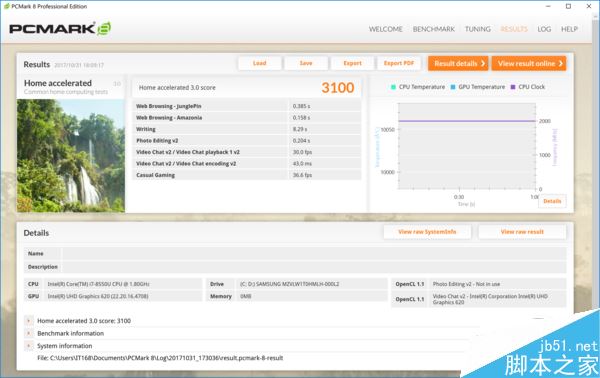Click the waterfall thumbnail image
The width and height of the screenshot is (600, 378).
[x=71, y=156]
